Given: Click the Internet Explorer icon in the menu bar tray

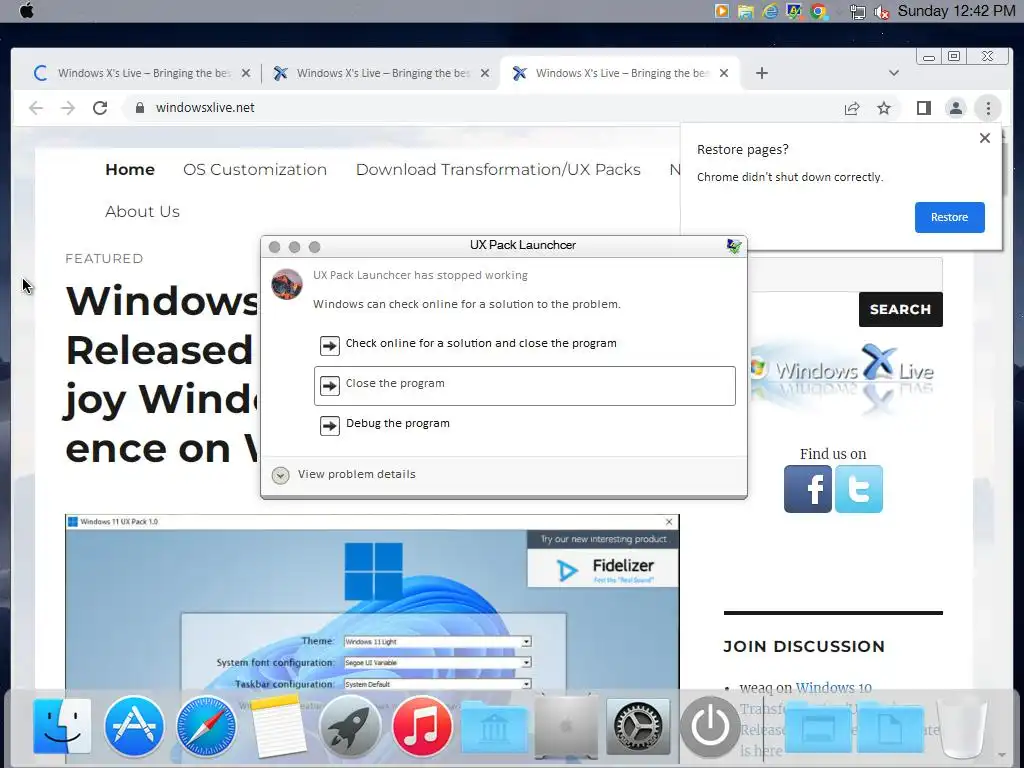Looking at the screenshot, I should pos(770,11).
